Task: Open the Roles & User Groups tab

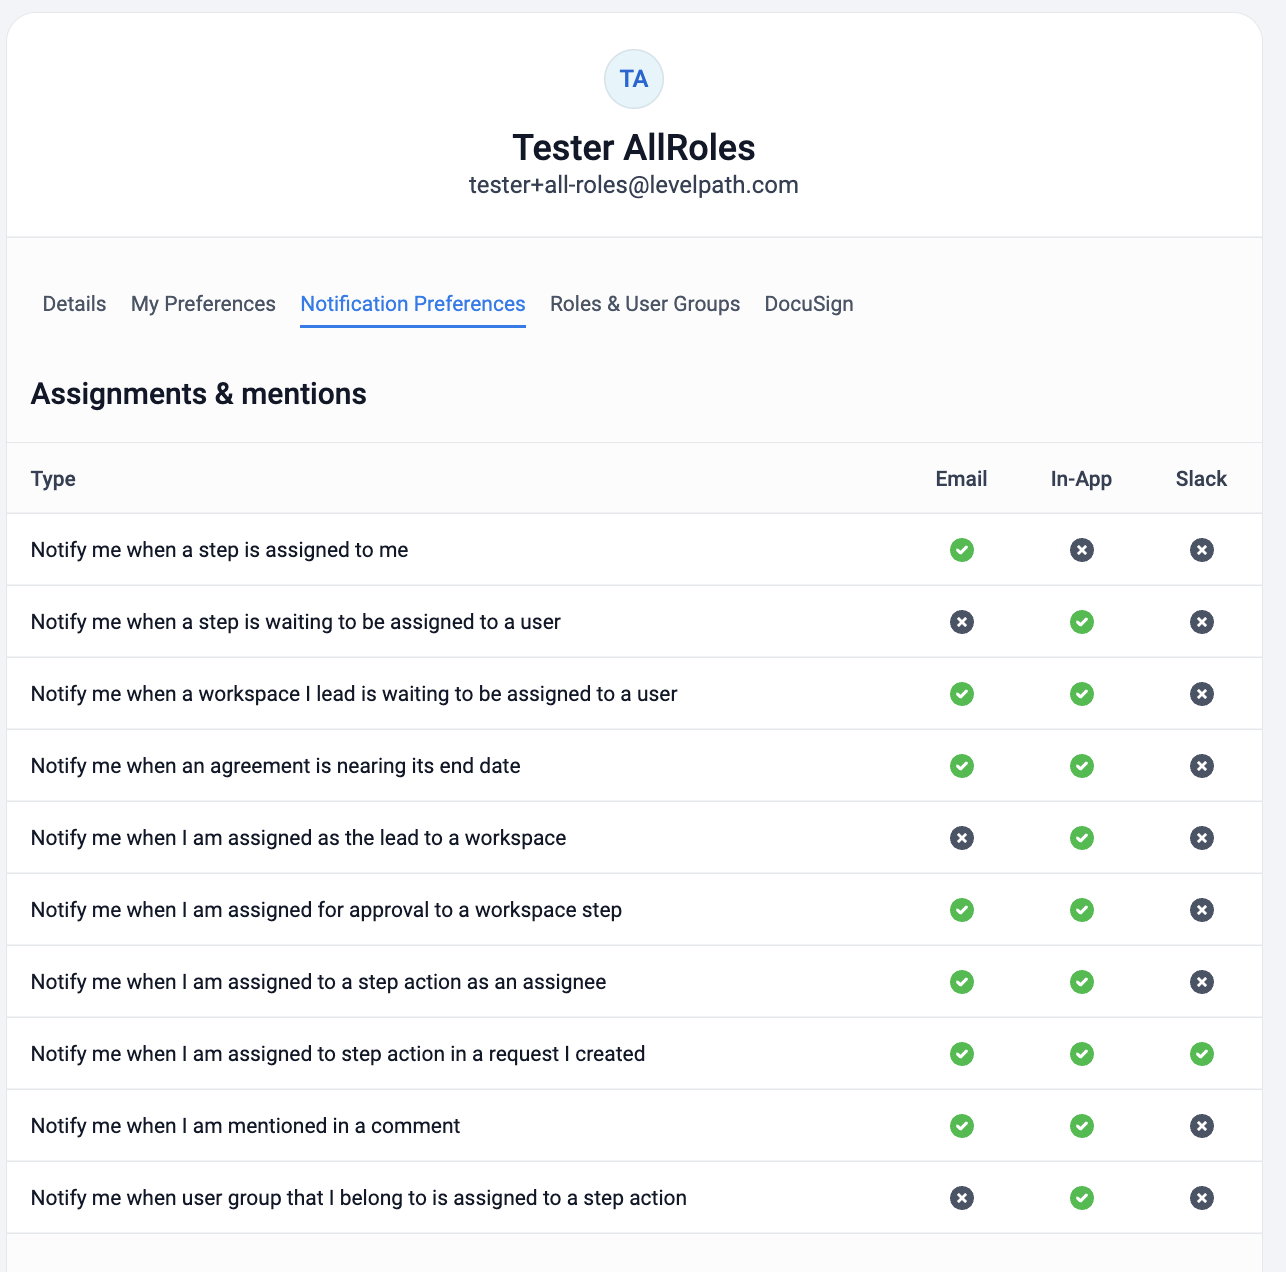Action: (x=645, y=304)
